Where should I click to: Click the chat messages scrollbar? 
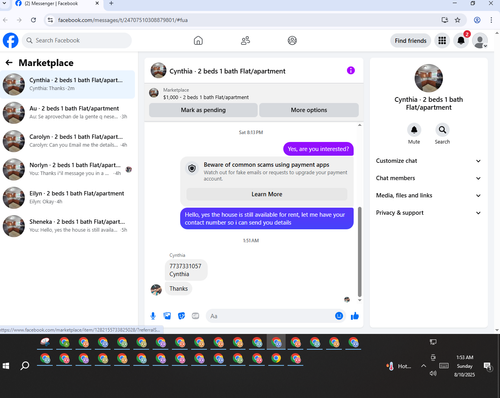(x=360, y=252)
